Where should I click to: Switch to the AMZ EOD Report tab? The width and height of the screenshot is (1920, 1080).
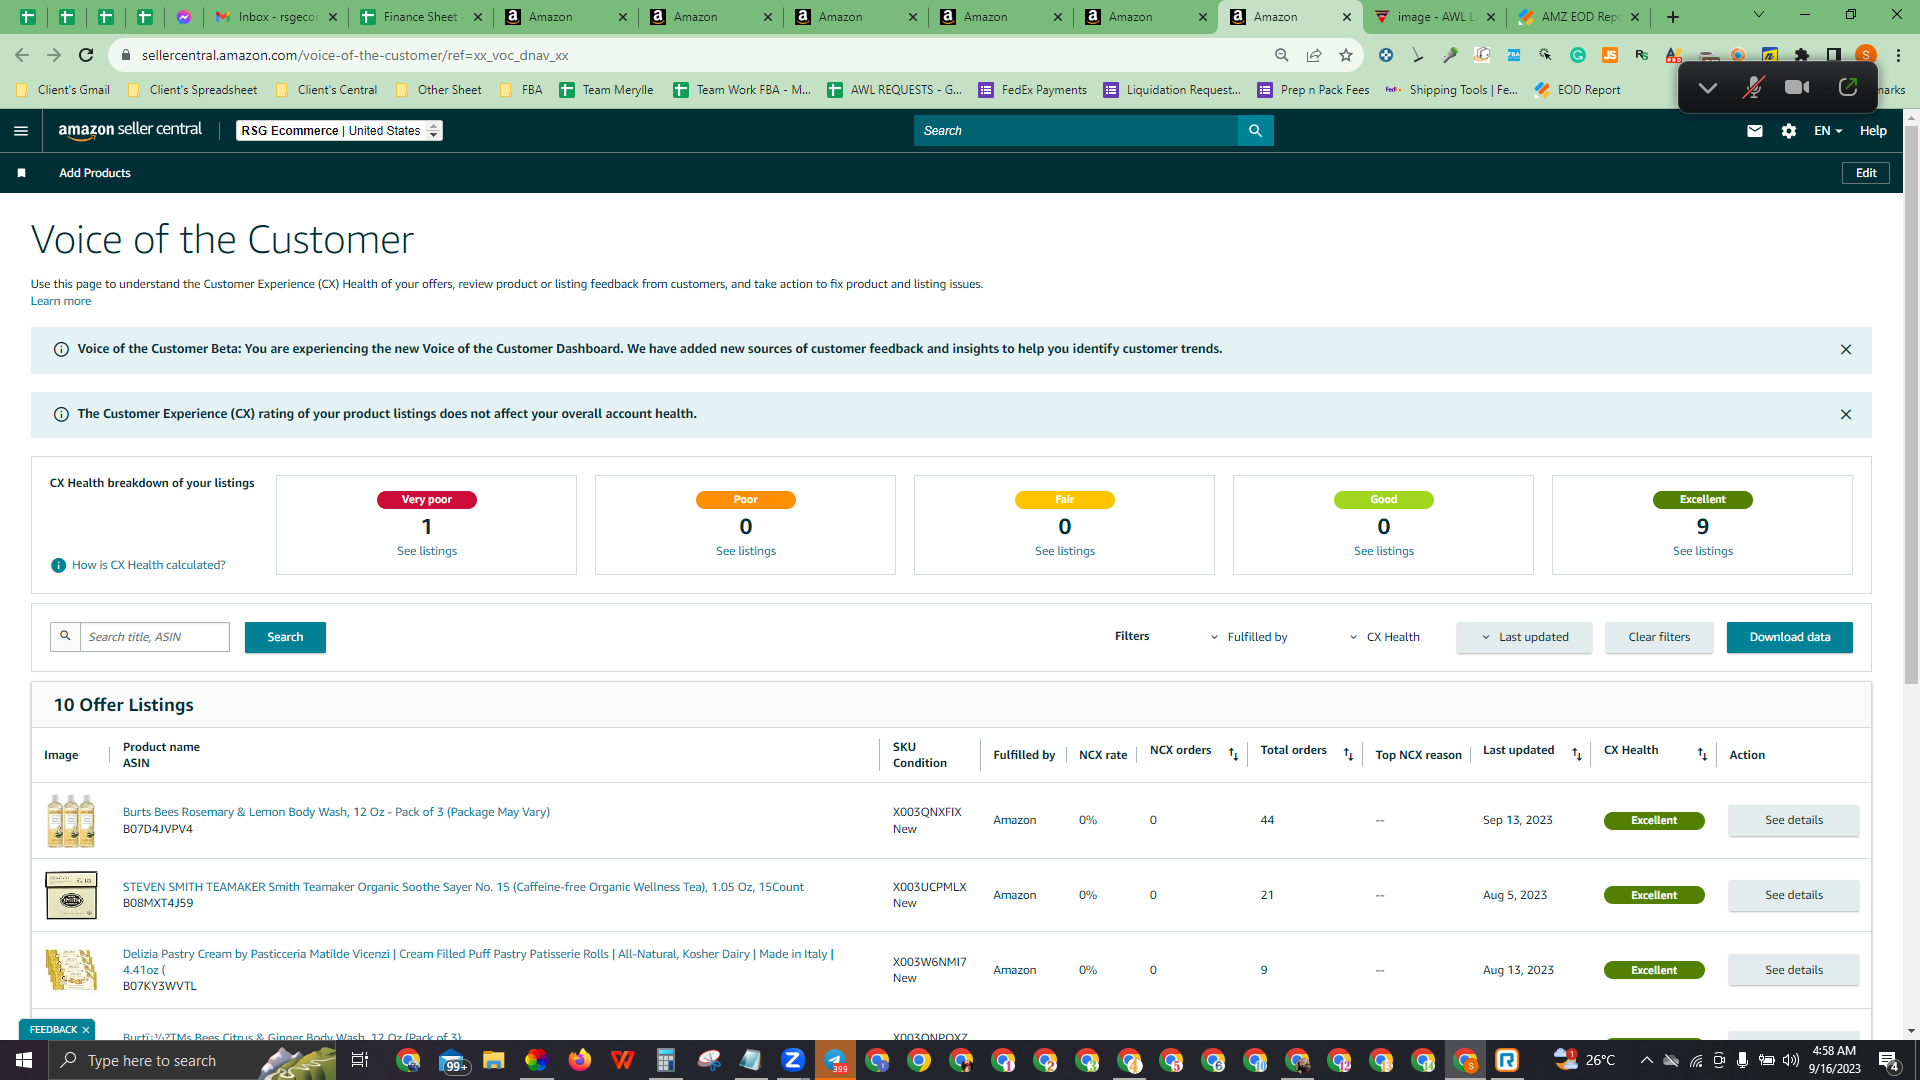pos(1580,17)
